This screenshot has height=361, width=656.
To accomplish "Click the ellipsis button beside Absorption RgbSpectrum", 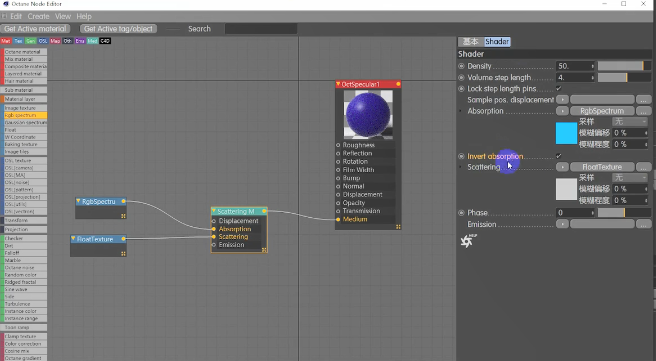I will coord(643,111).
